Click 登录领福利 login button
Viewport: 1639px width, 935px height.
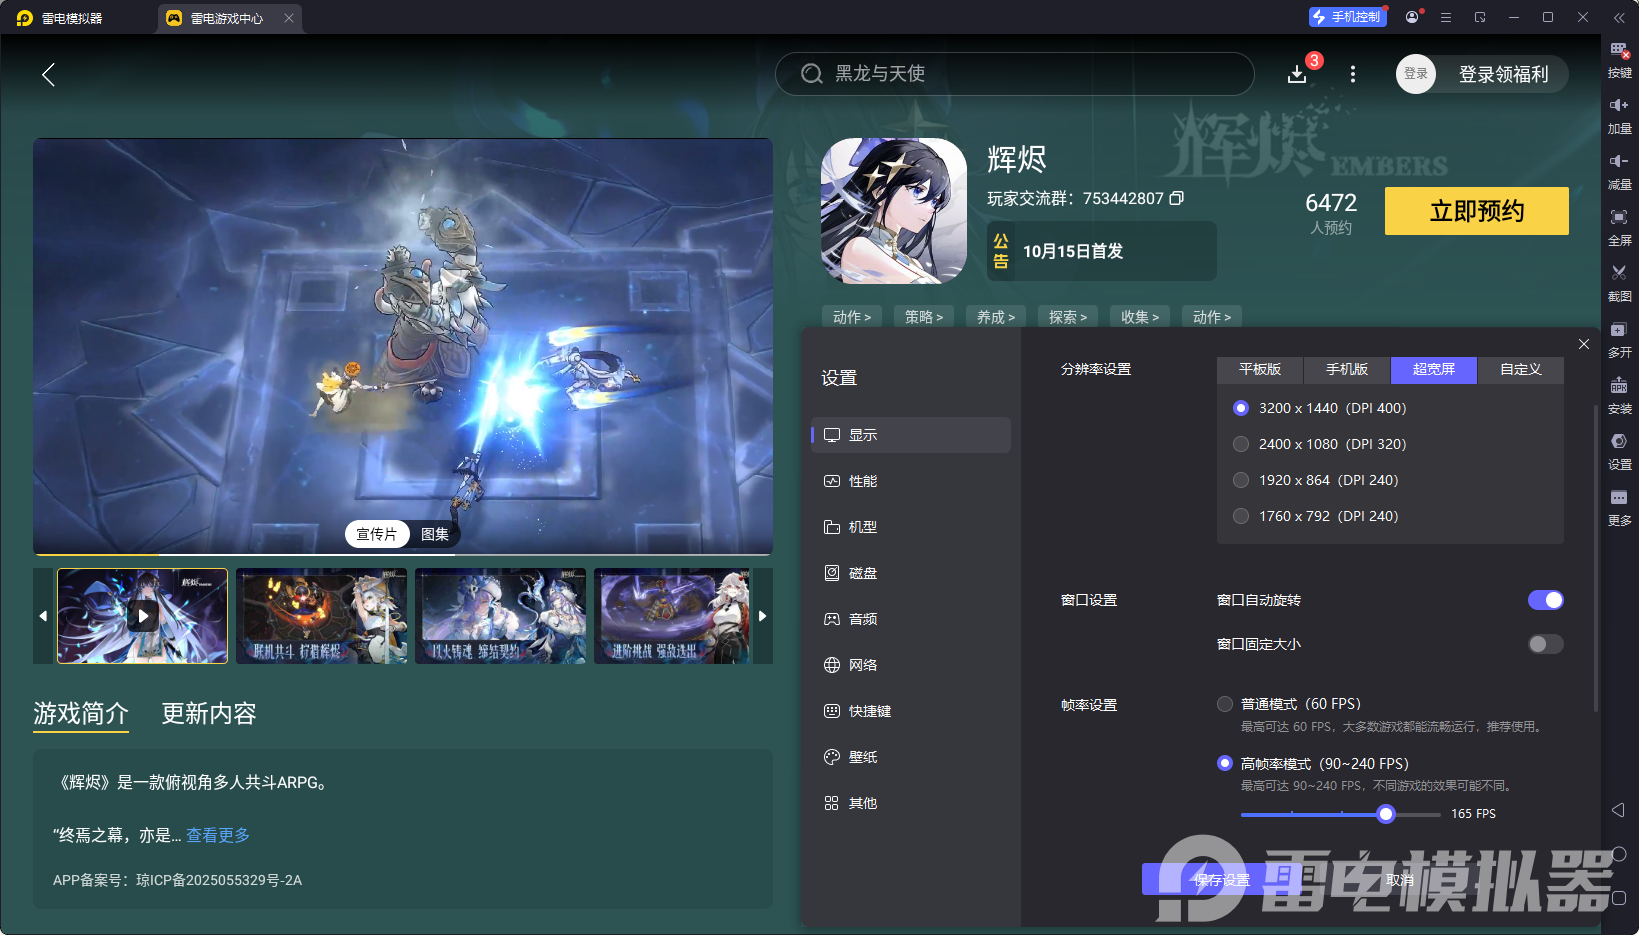(1503, 74)
